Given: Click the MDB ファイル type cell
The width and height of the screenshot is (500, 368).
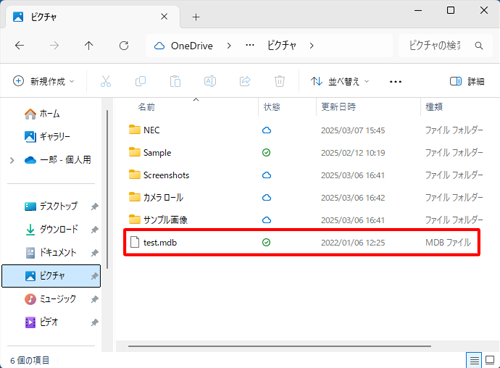Looking at the screenshot, I should point(448,242).
